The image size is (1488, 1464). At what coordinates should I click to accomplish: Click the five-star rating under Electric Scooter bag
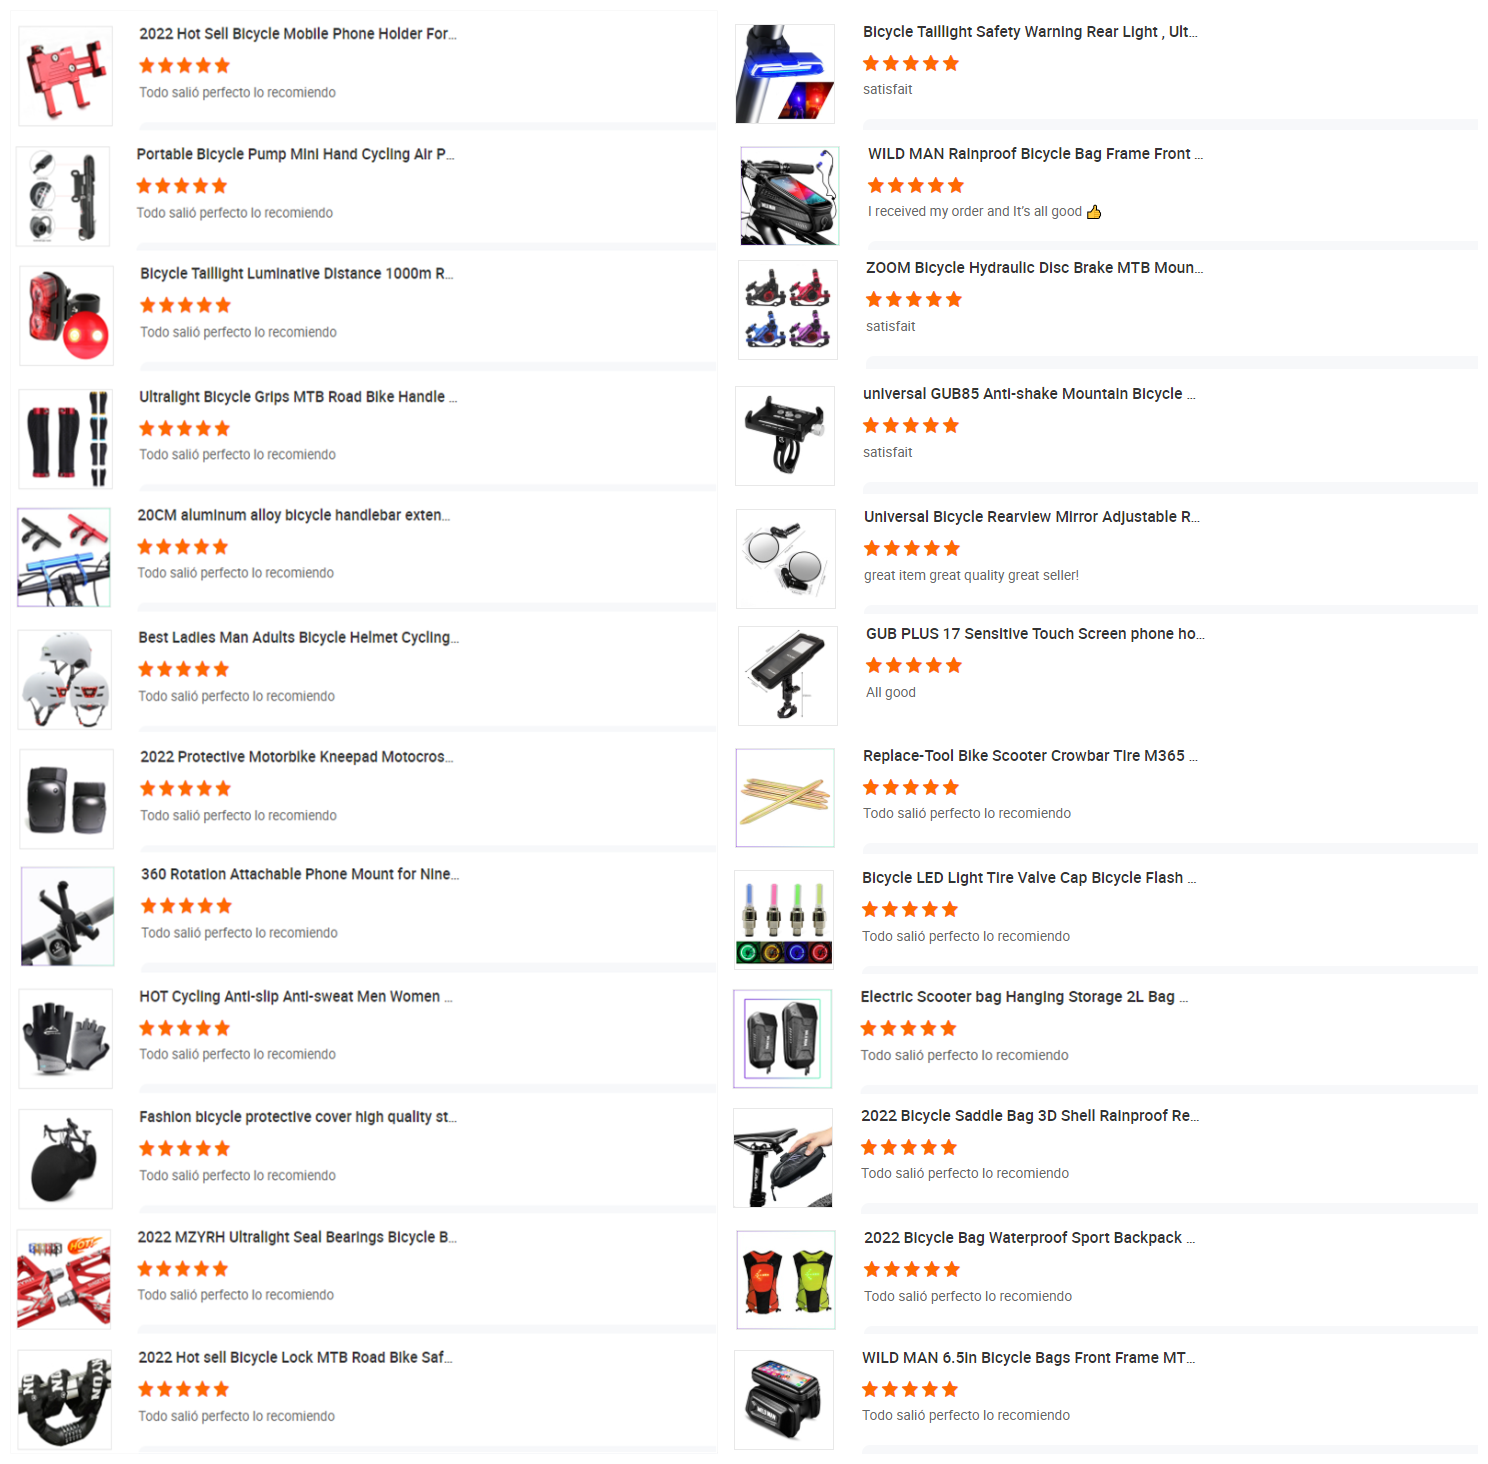pyautogui.click(x=908, y=1028)
